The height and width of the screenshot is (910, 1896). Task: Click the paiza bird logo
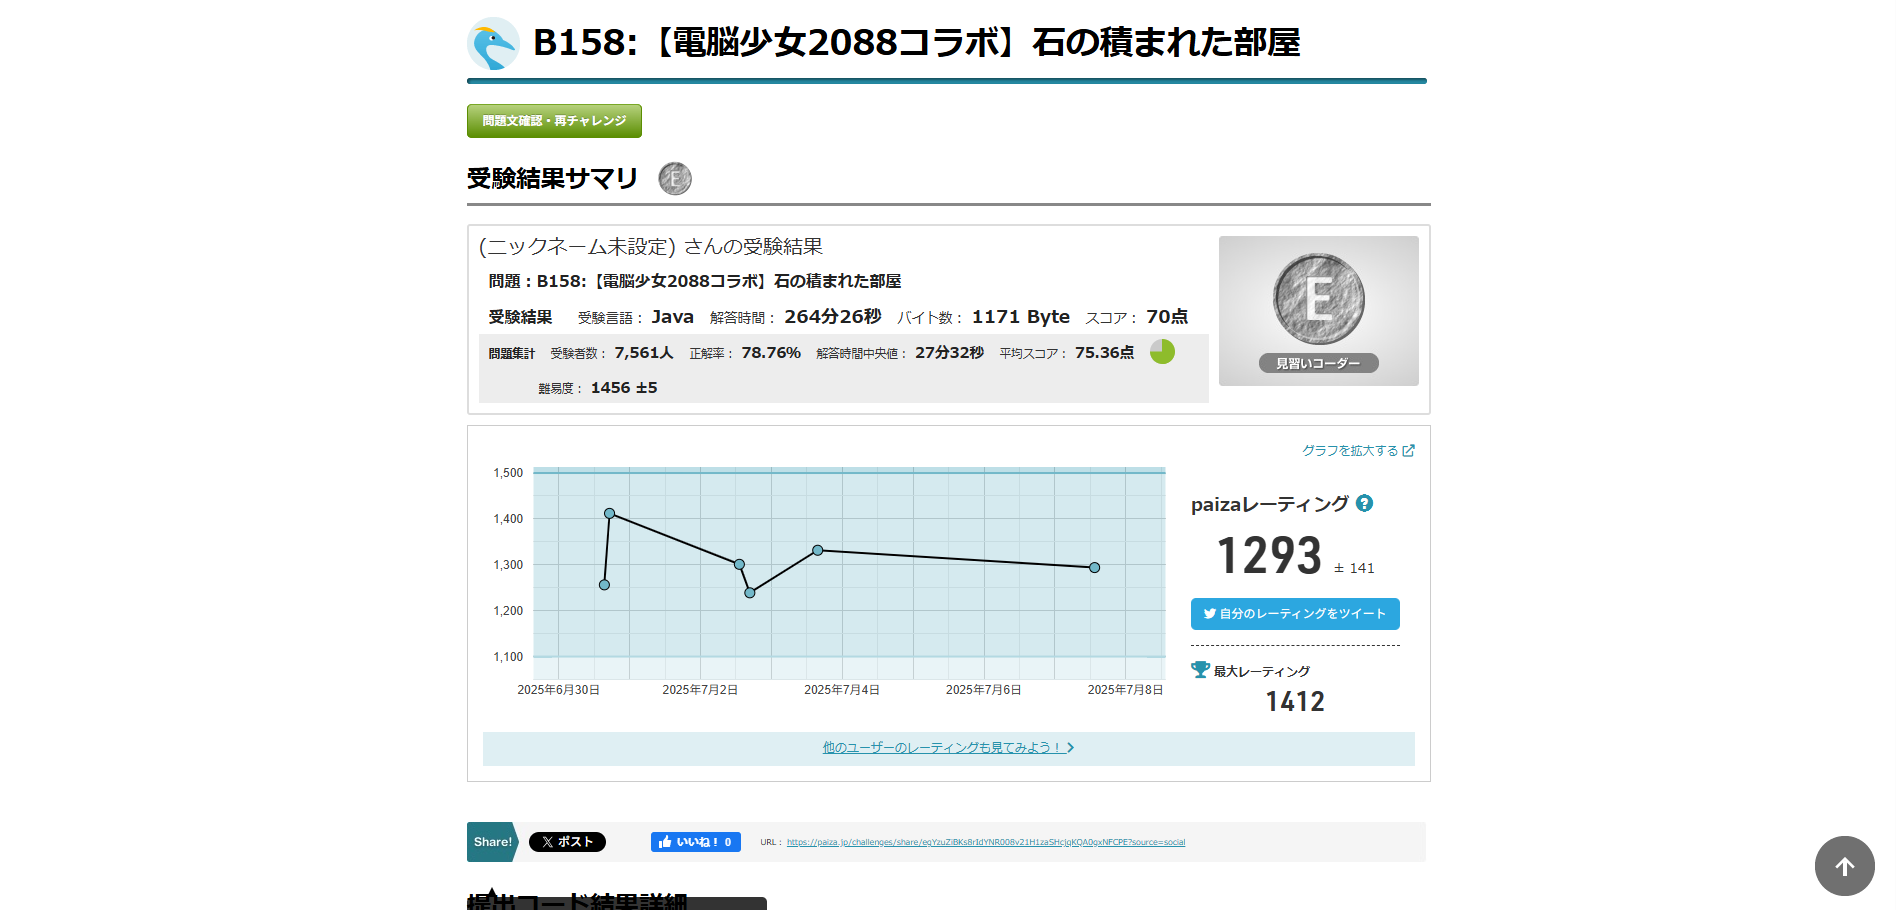(493, 44)
